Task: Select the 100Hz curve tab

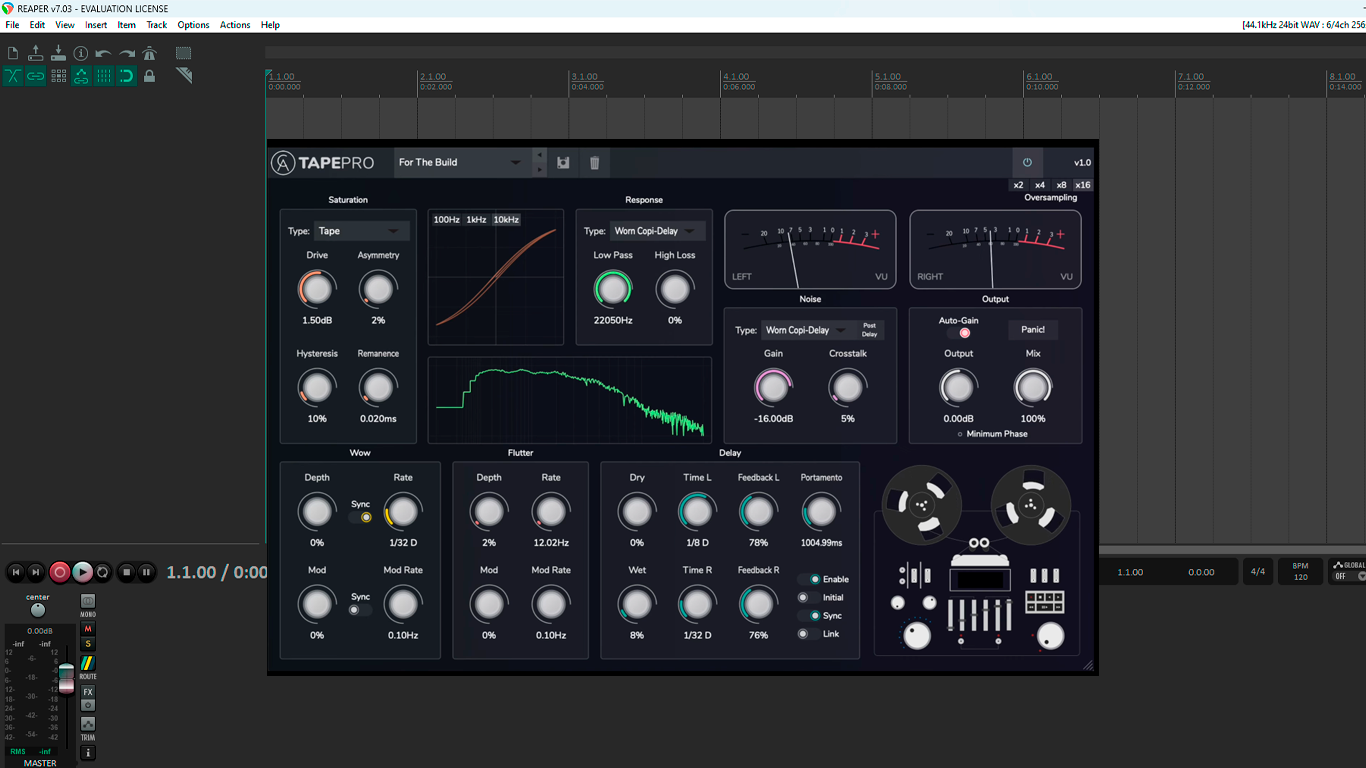Action: pos(447,219)
